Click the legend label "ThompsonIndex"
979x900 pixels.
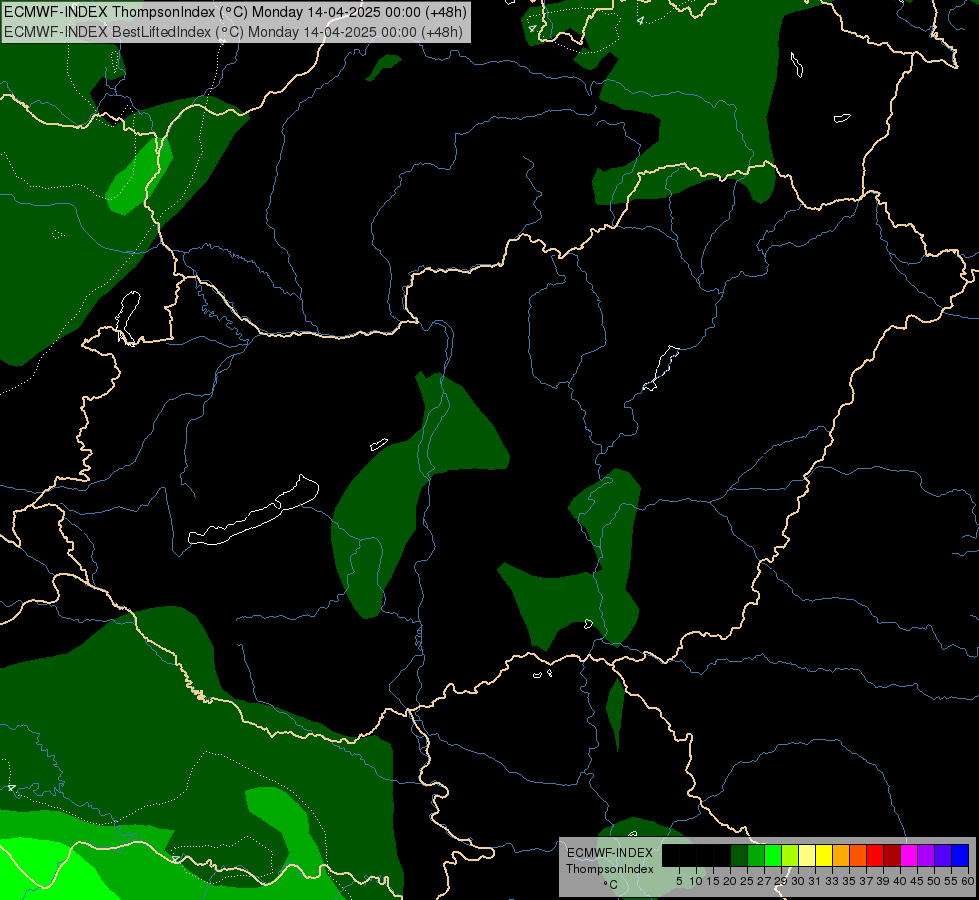[x=610, y=869]
